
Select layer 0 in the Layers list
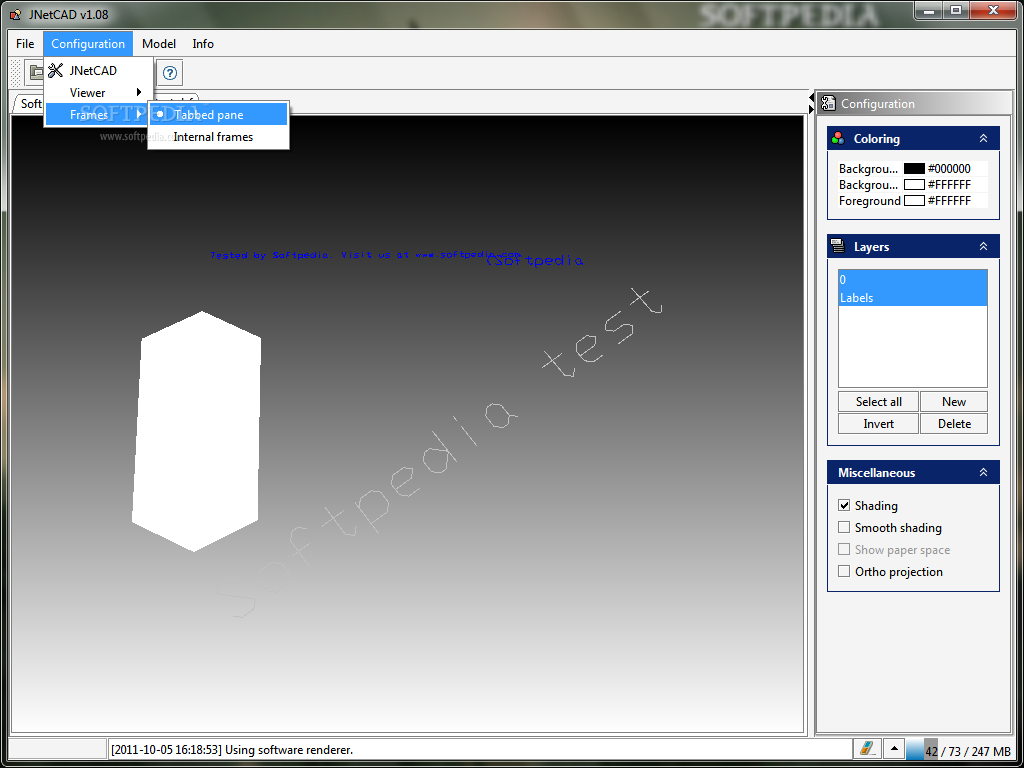912,280
